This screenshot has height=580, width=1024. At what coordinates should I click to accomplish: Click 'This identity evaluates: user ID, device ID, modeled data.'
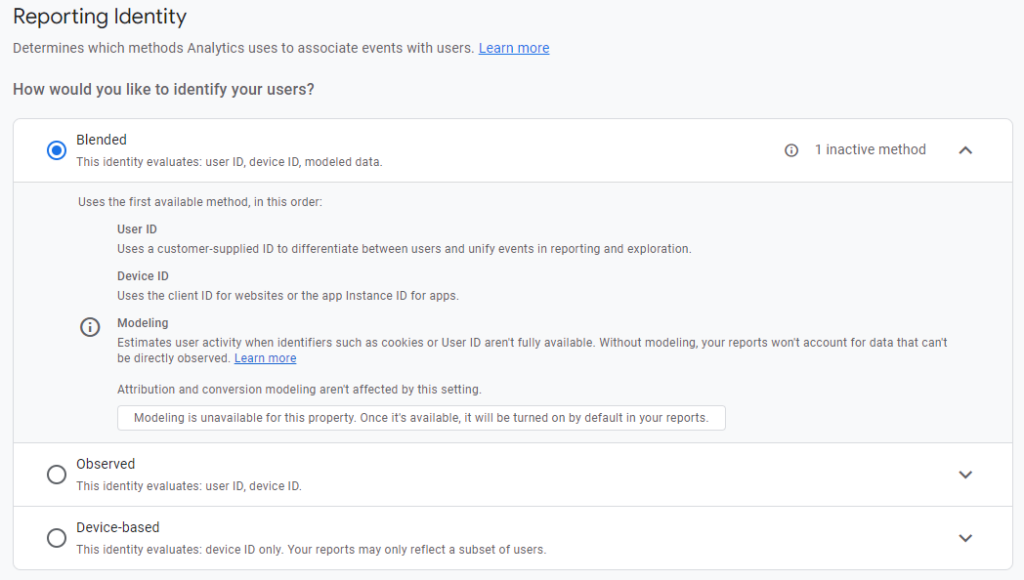[x=229, y=162]
